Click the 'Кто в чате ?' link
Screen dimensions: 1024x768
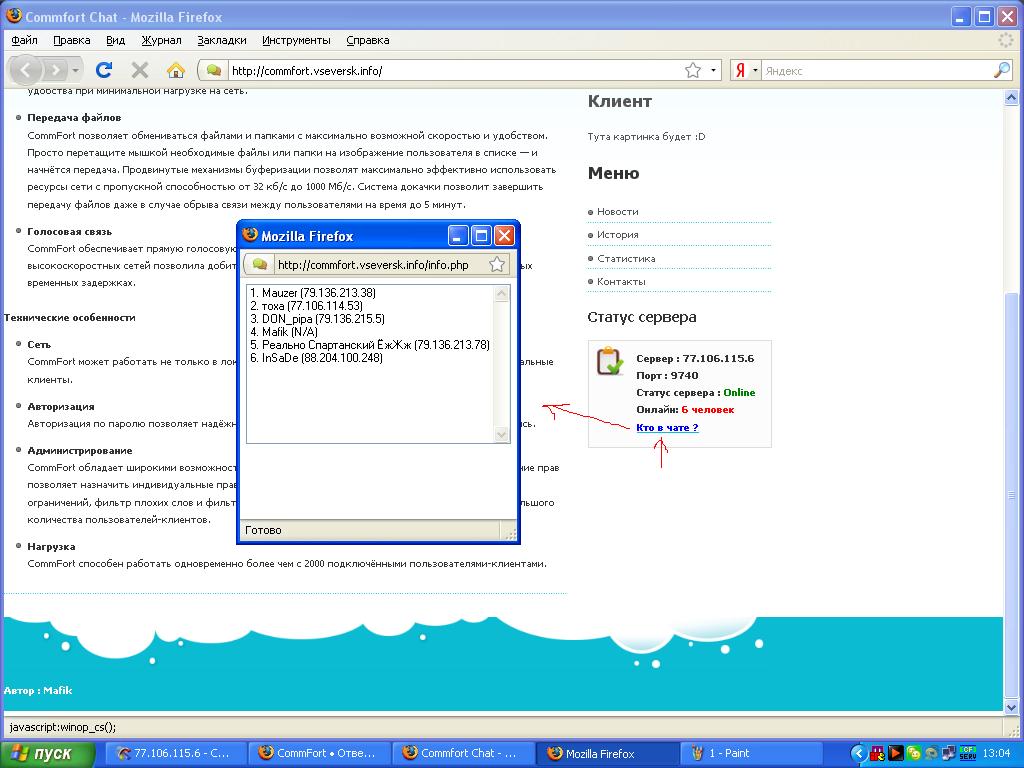coord(667,428)
